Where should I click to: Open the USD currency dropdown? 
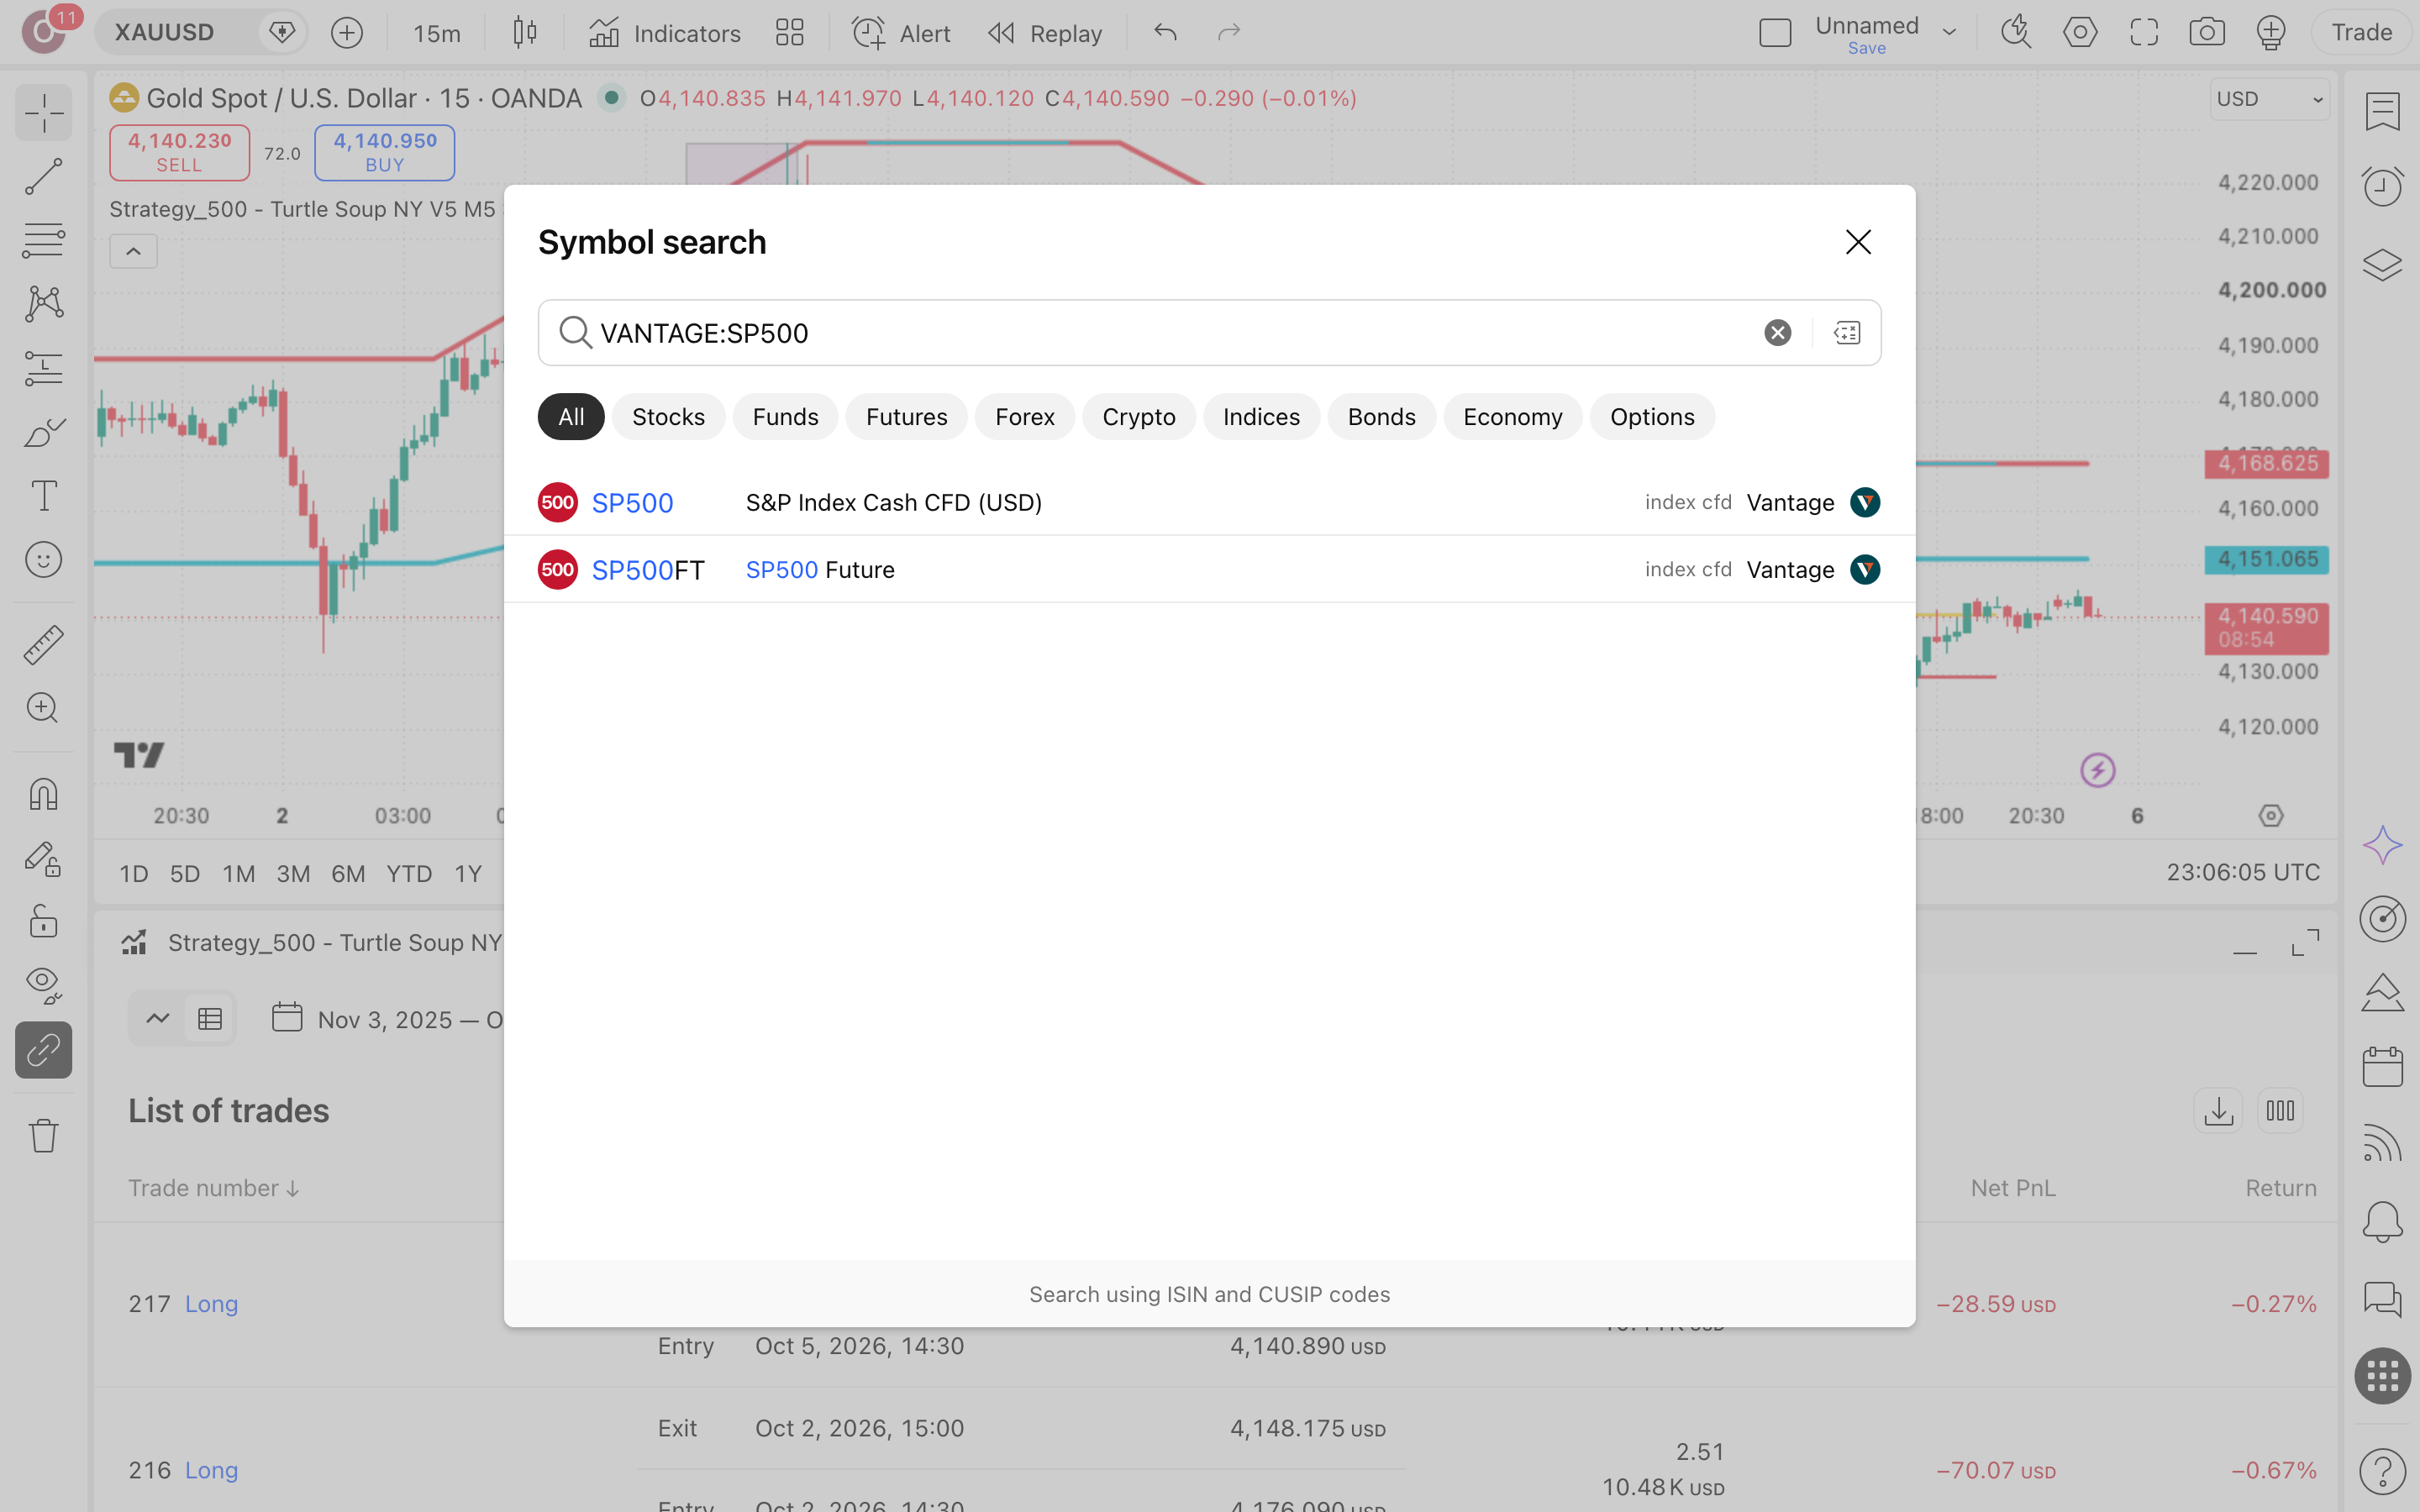[x=2269, y=99]
